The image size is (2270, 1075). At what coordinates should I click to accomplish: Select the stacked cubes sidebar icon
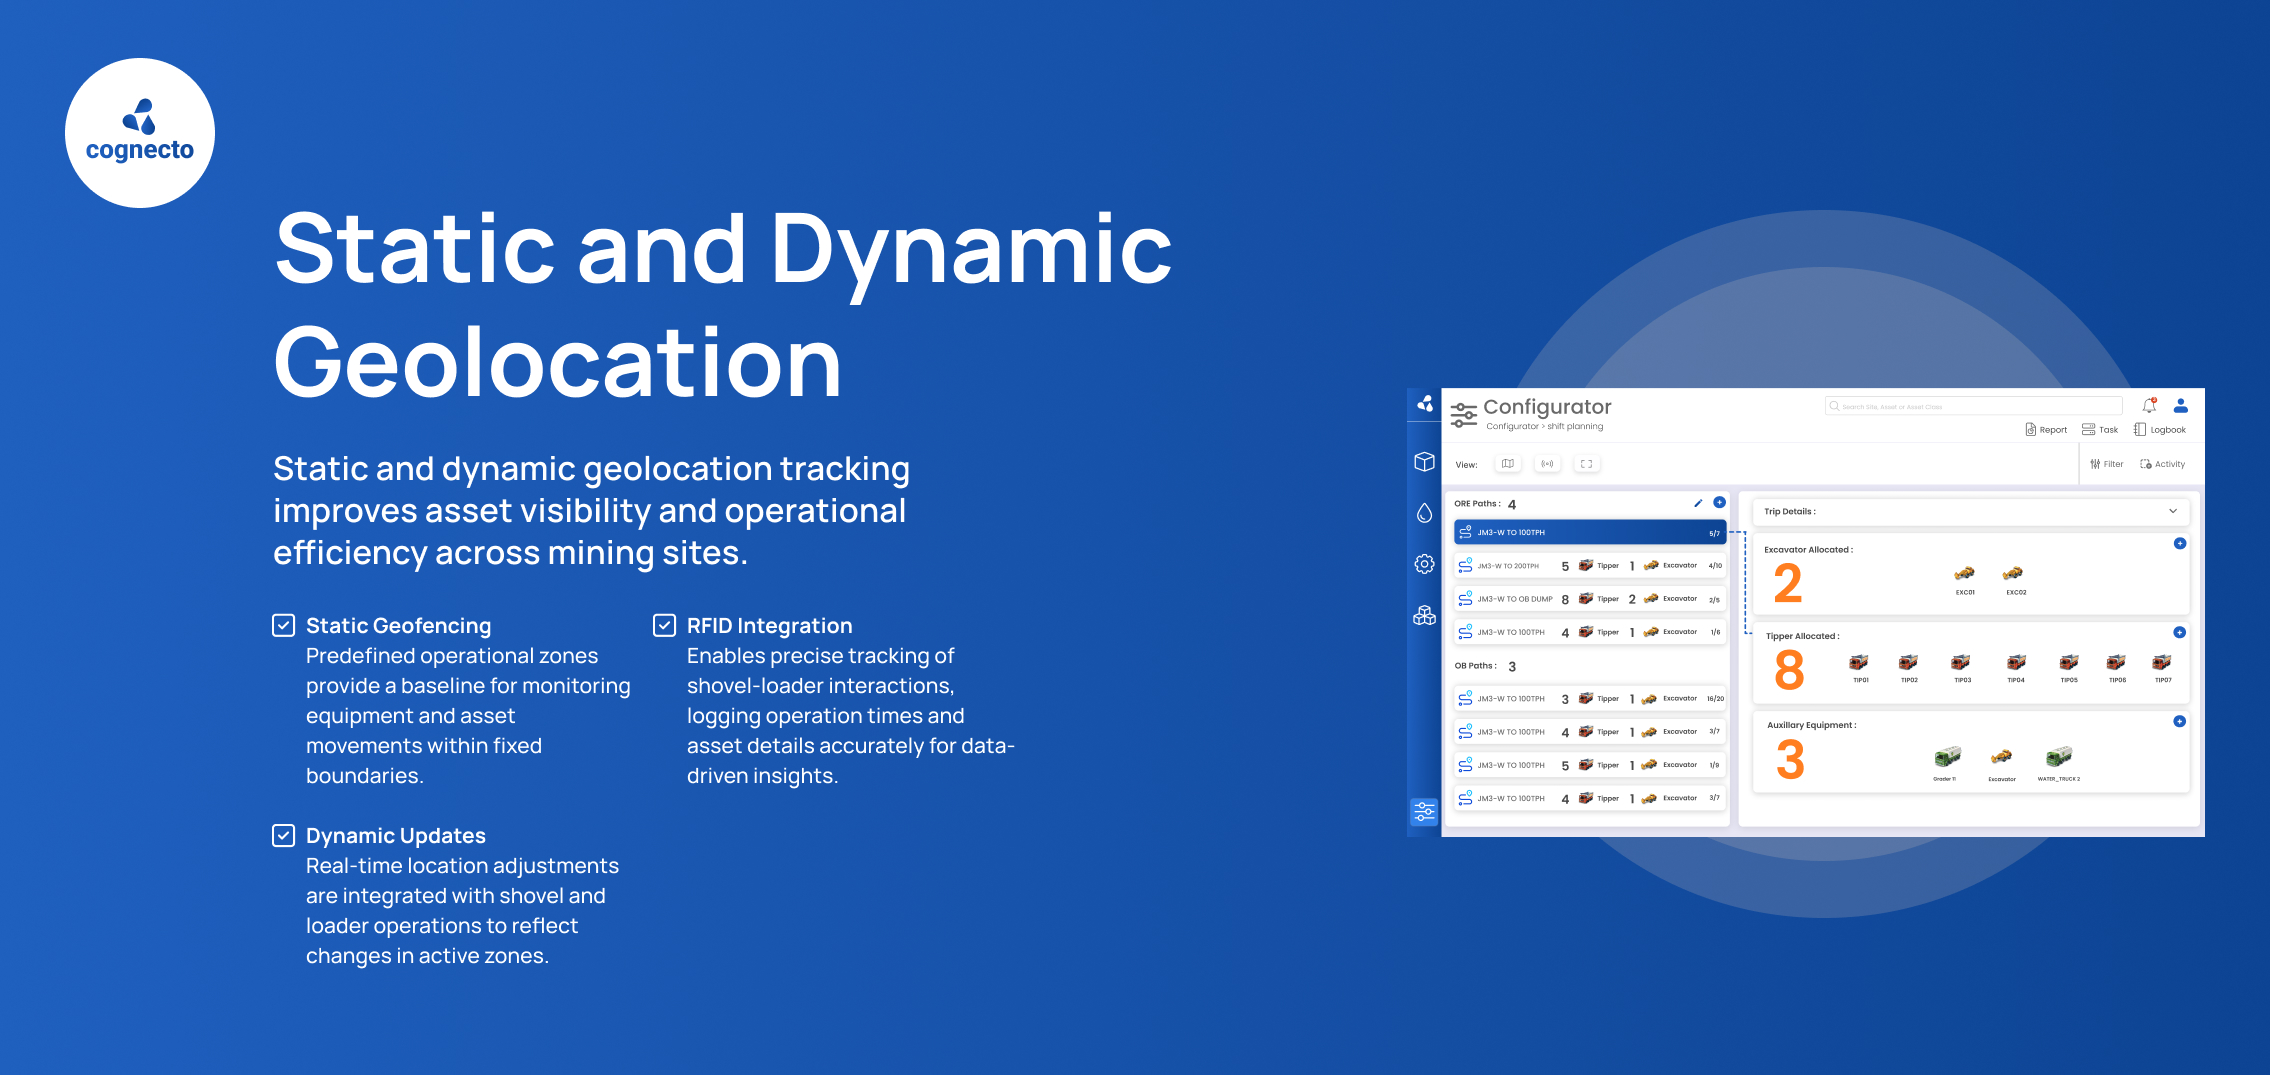click(x=1424, y=616)
